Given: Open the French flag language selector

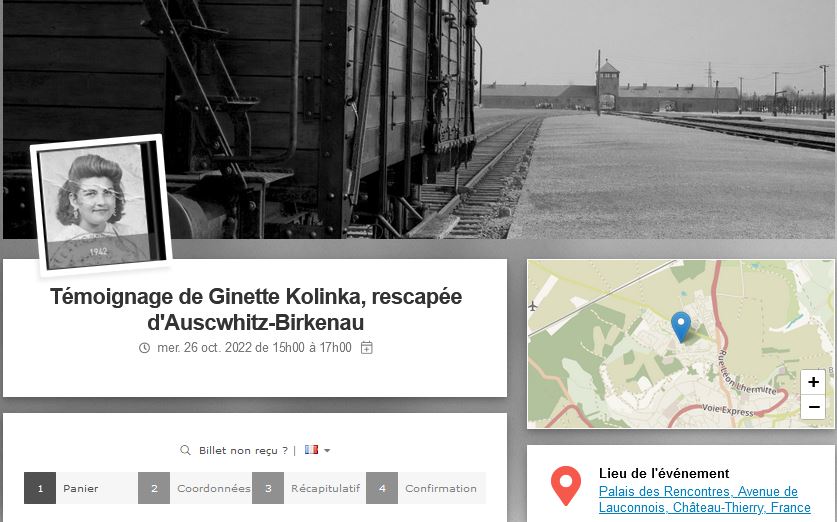Looking at the screenshot, I should pyautogui.click(x=311, y=449).
